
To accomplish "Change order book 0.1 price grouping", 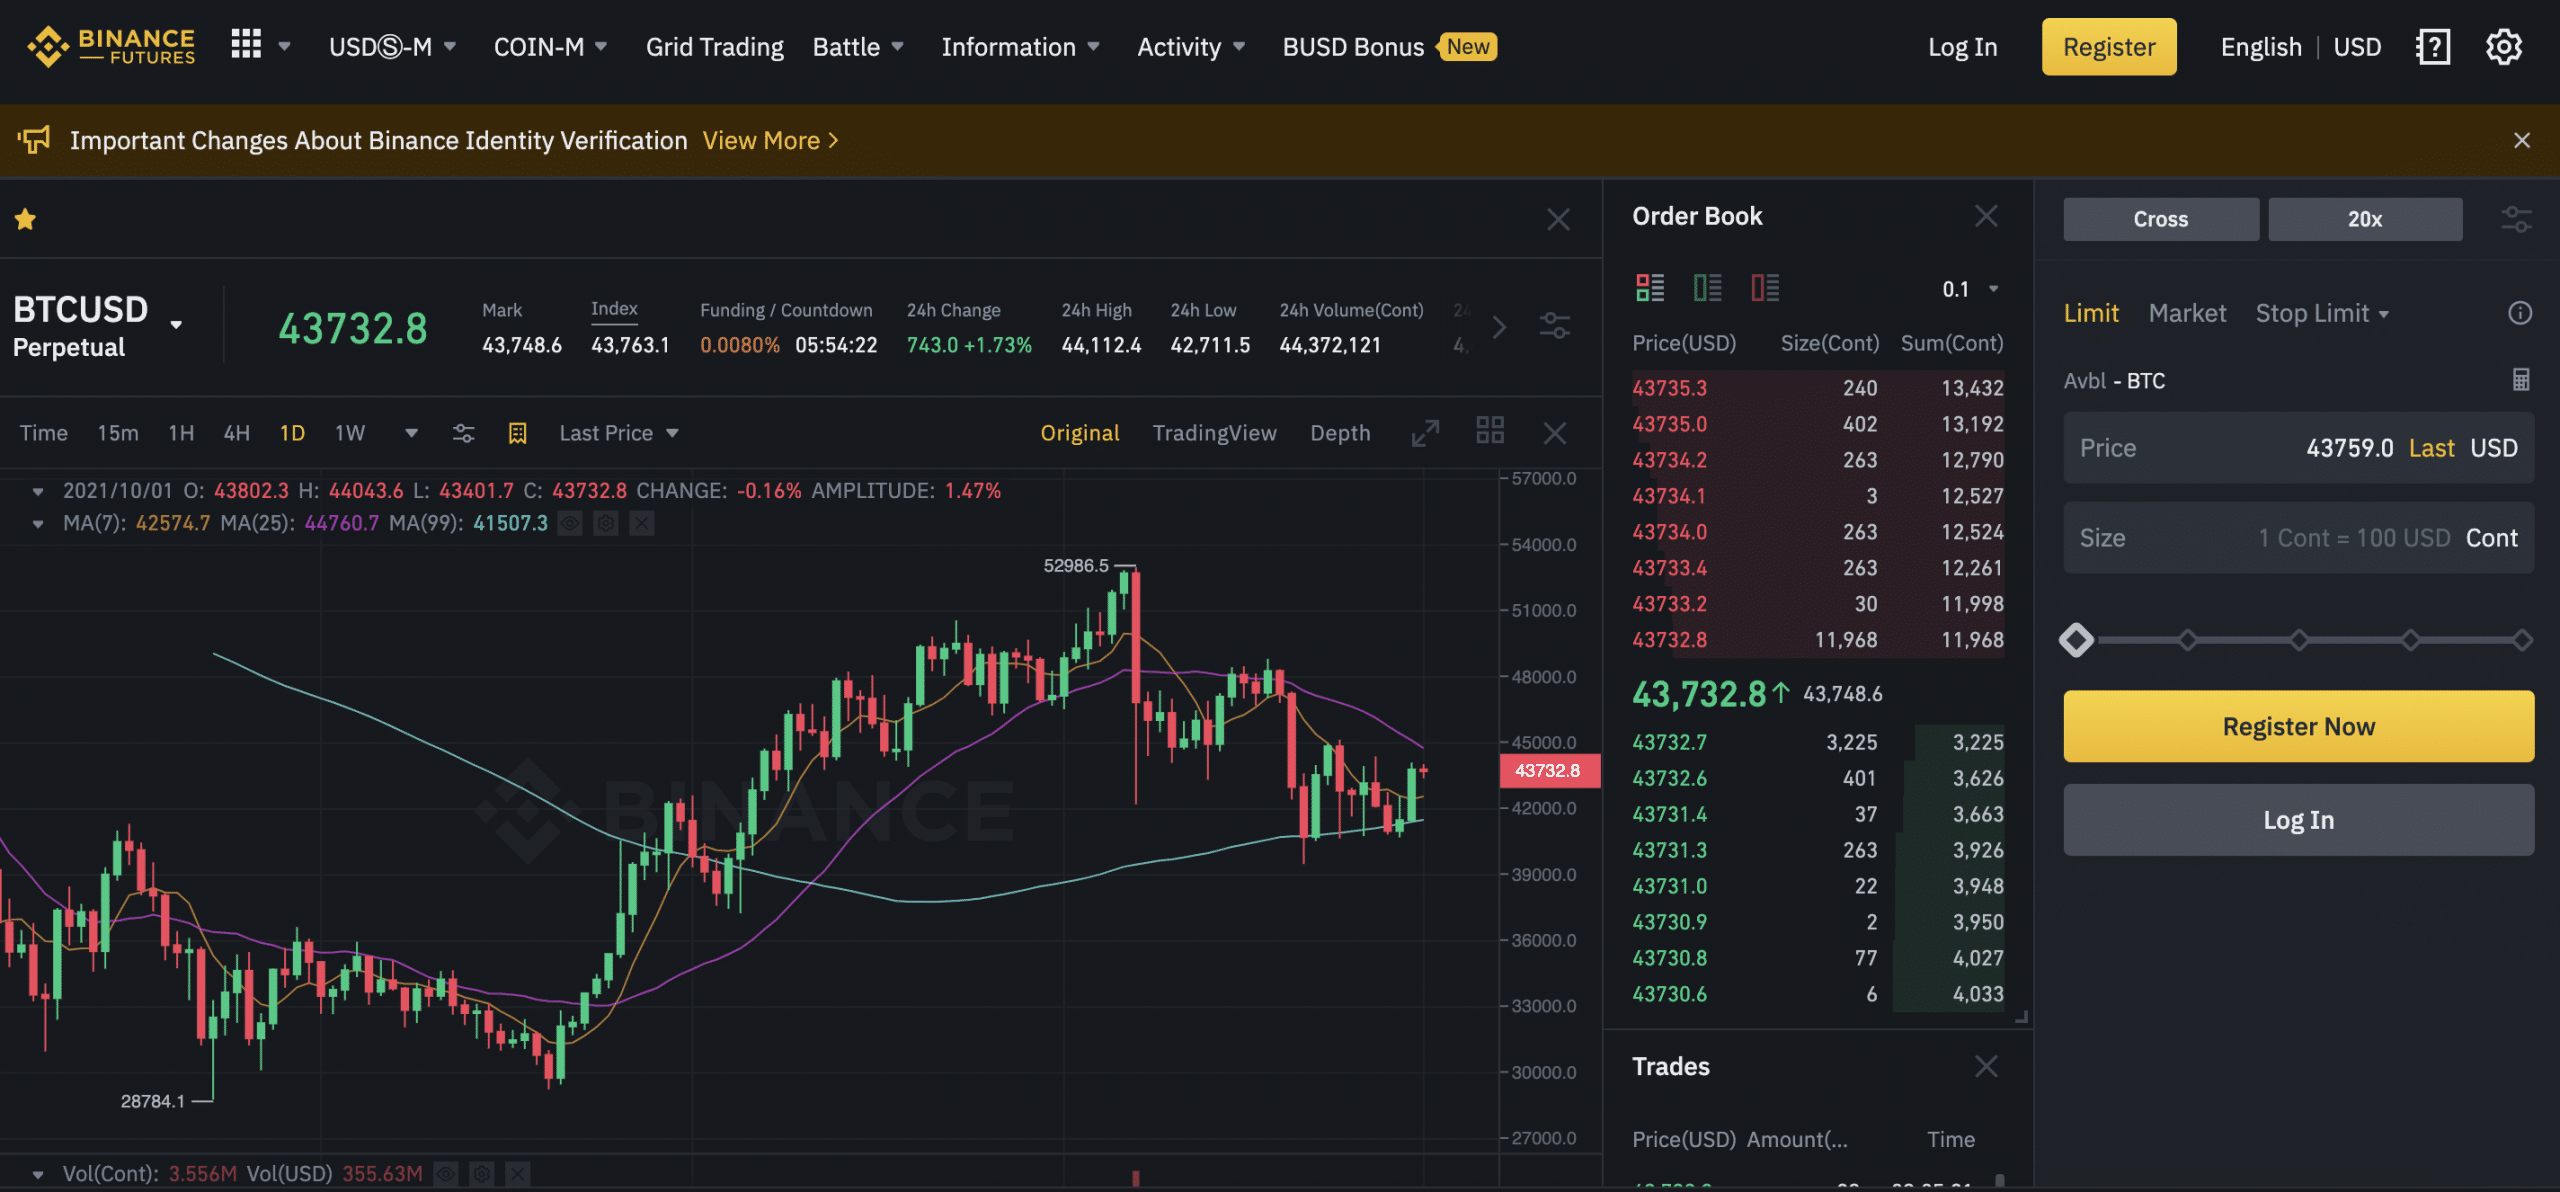I will point(1970,289).
